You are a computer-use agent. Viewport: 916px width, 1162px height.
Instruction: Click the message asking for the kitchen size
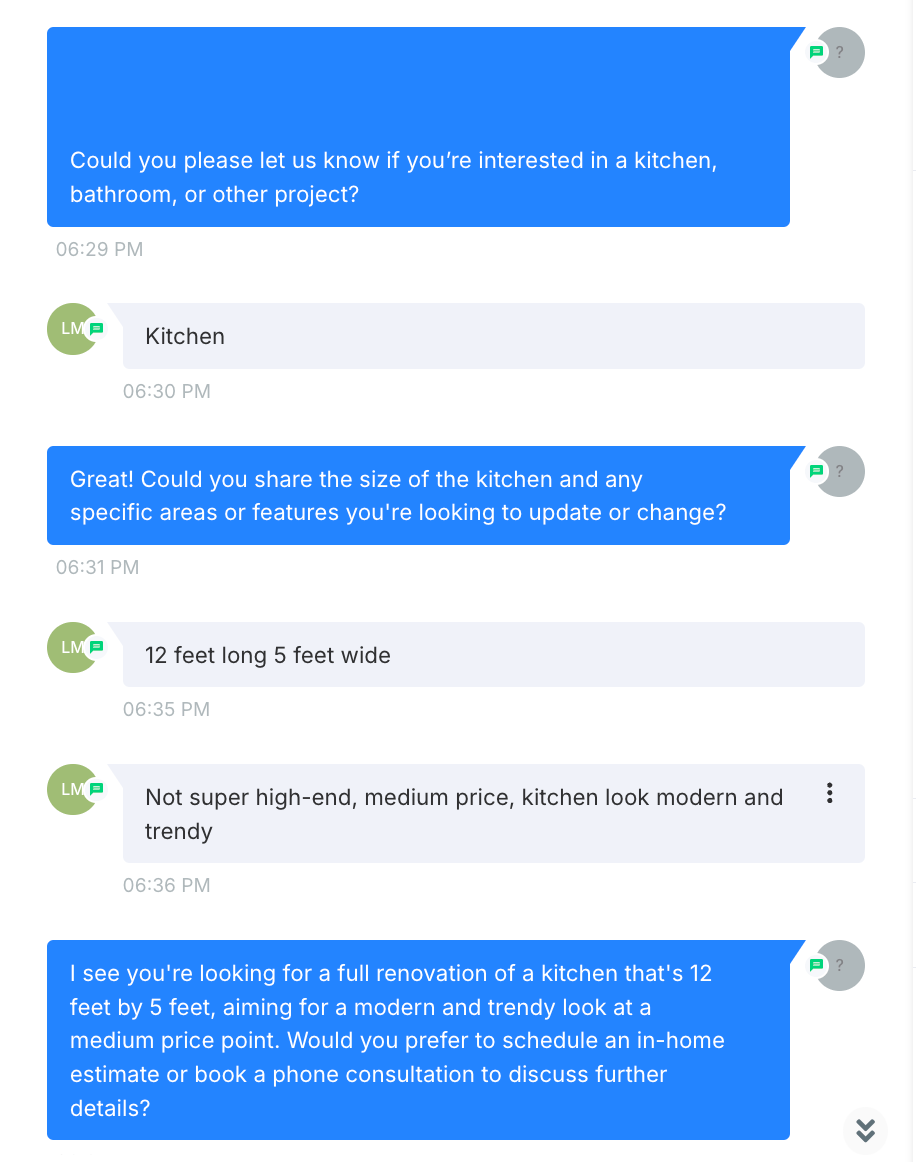click(419, 495)
